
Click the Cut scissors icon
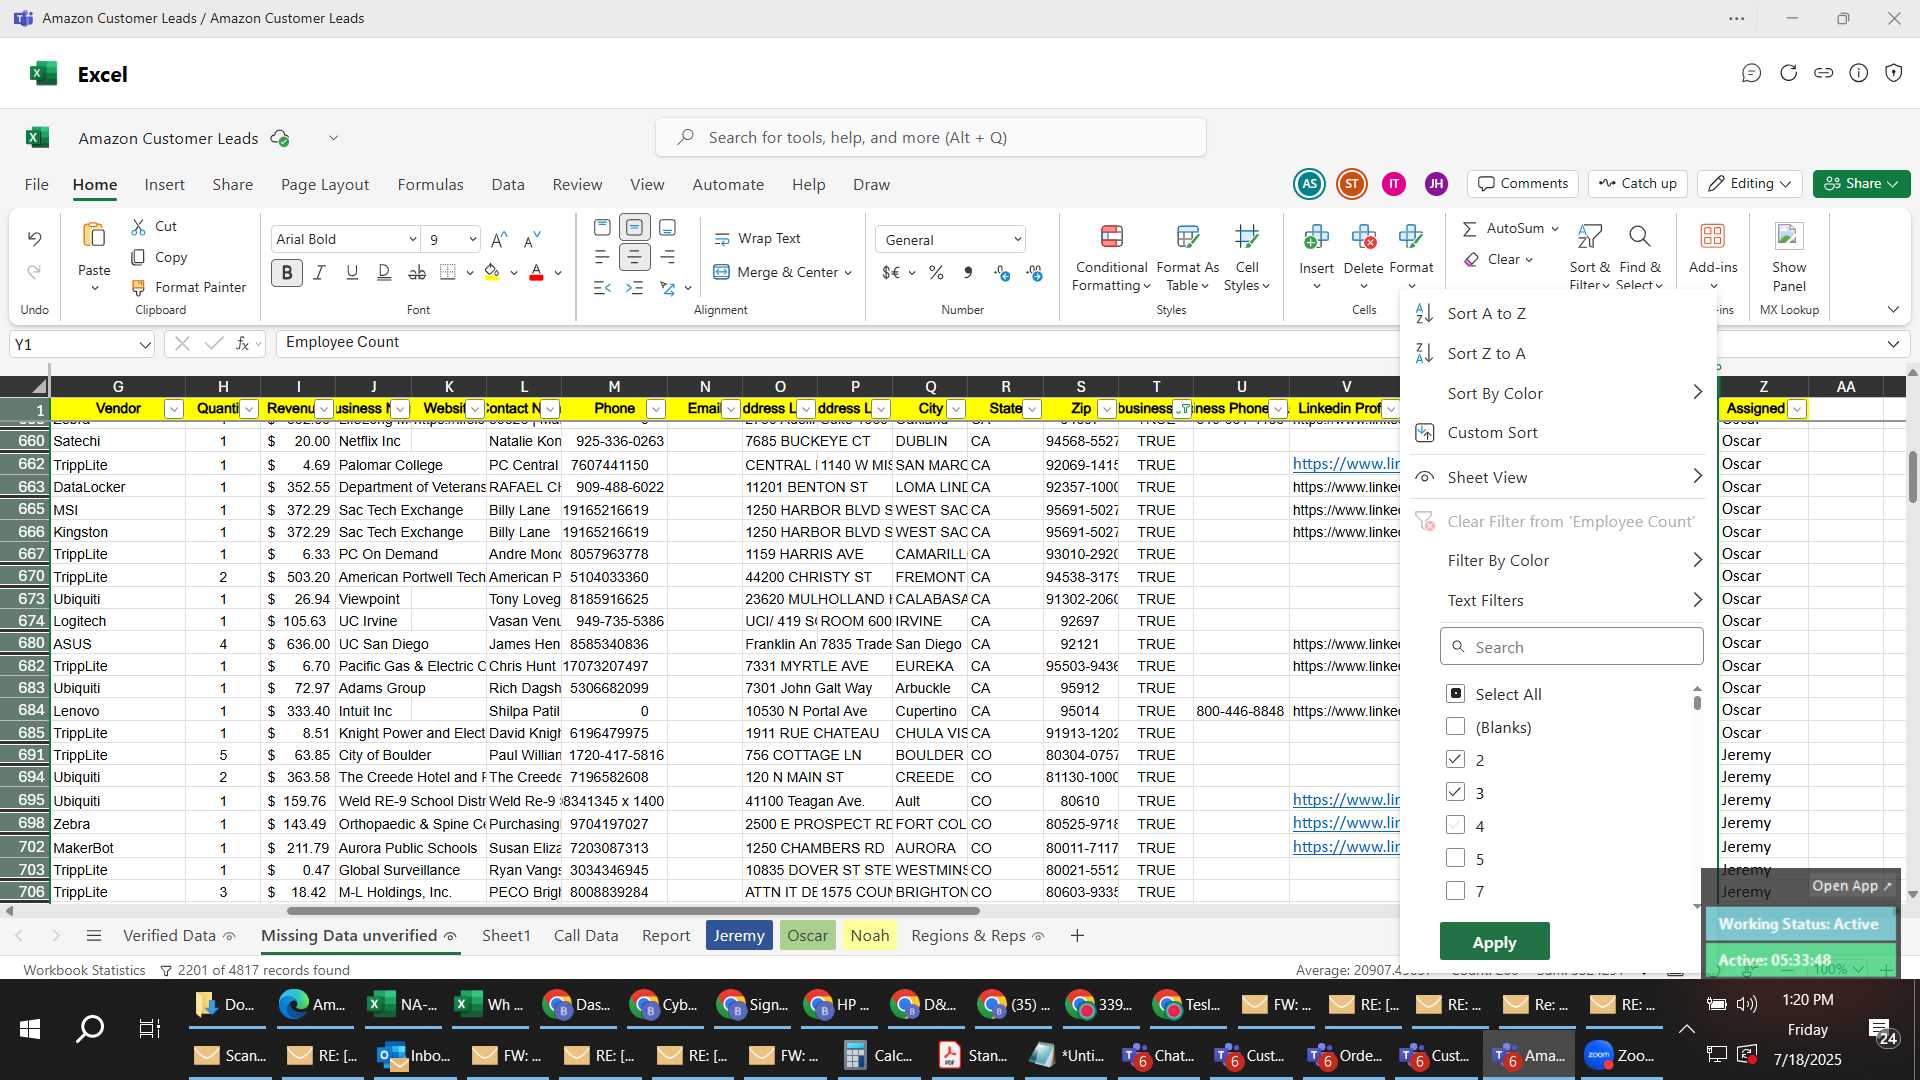[138, 227]
